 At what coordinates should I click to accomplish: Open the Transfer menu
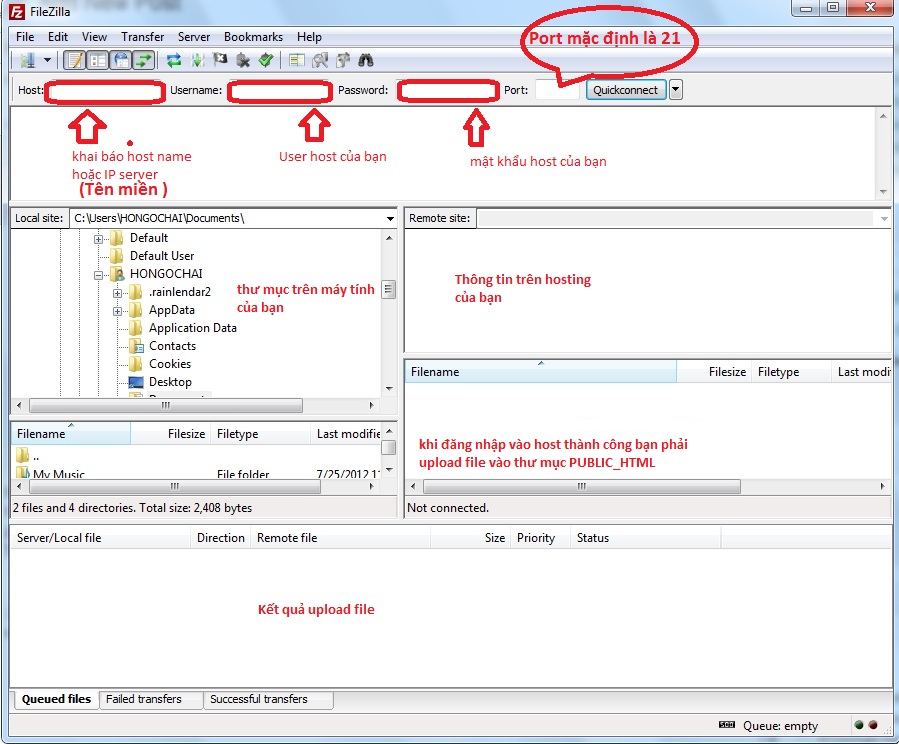143,37
